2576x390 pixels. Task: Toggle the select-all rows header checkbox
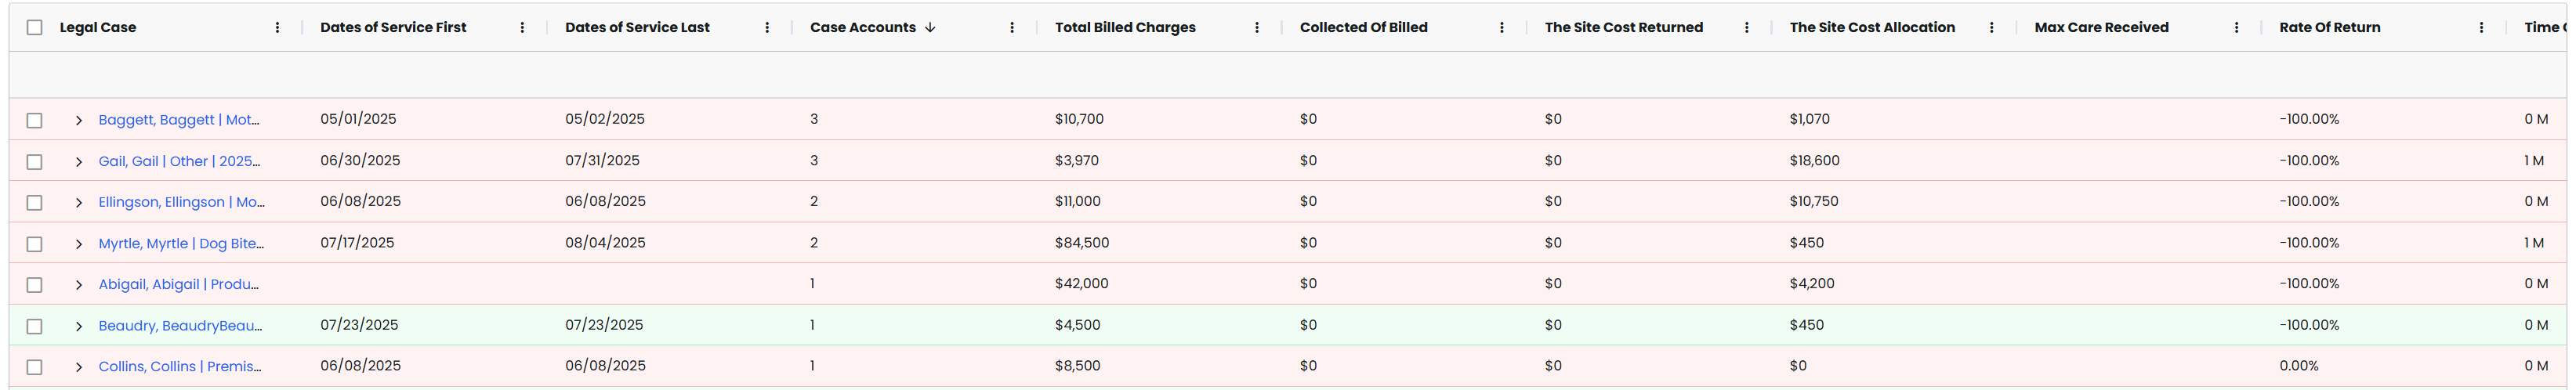click(35, 28)
